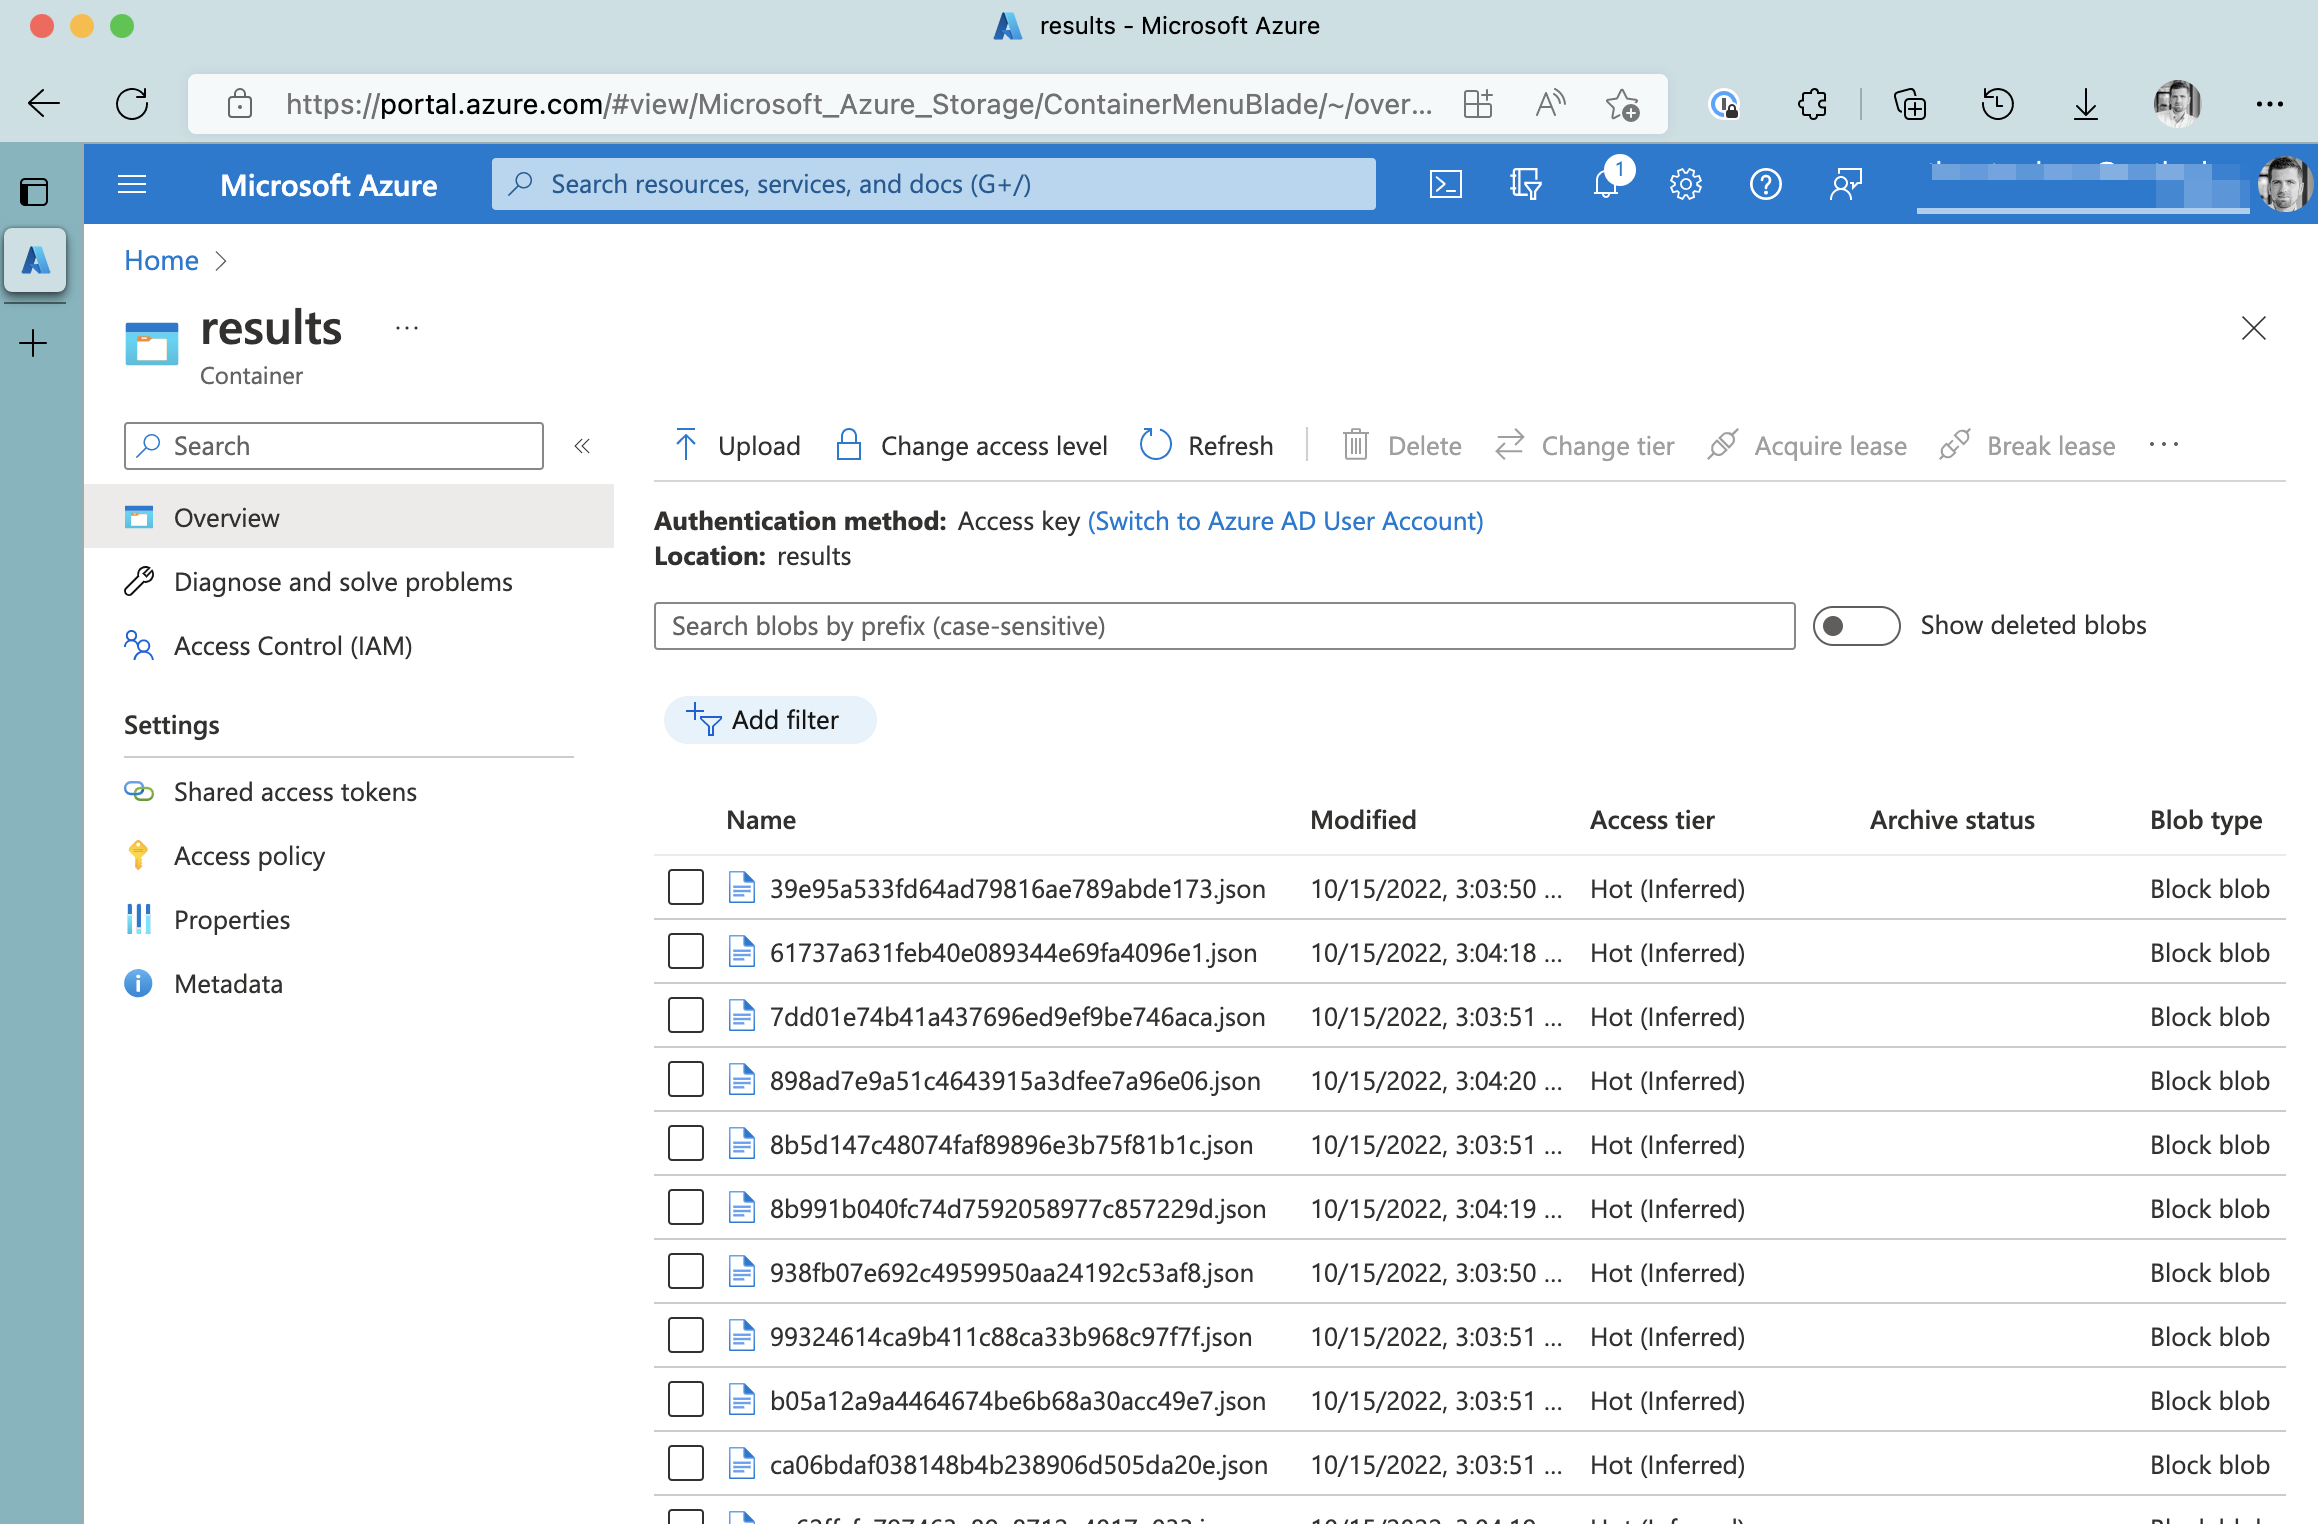The image size is (2318, 1524).
Task: Click Change access level lock icon
Action: 849,445
